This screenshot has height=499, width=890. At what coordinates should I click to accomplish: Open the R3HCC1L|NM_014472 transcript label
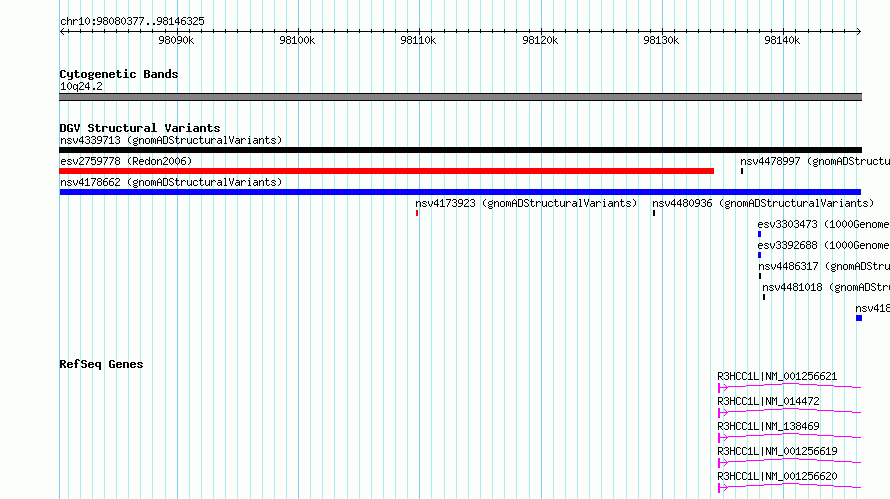tap(769, 401)
